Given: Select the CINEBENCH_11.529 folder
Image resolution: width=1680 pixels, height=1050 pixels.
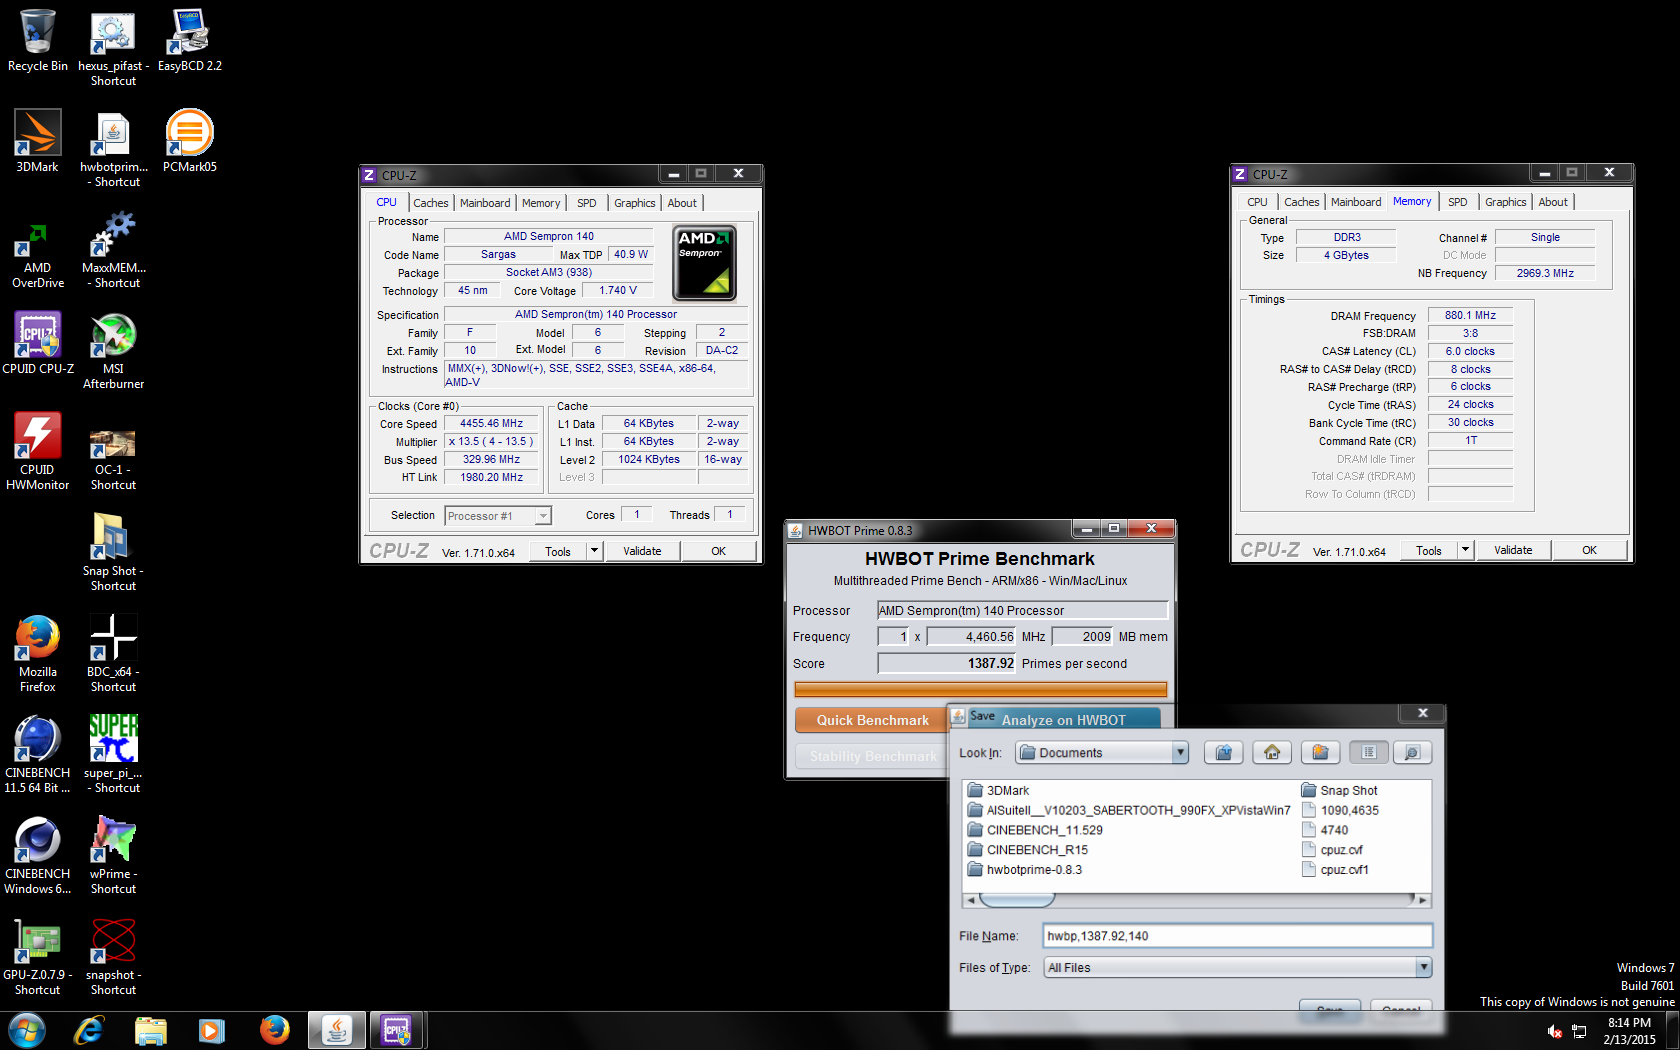Looking at the screenshot, I should click(x=1035, y=830).
